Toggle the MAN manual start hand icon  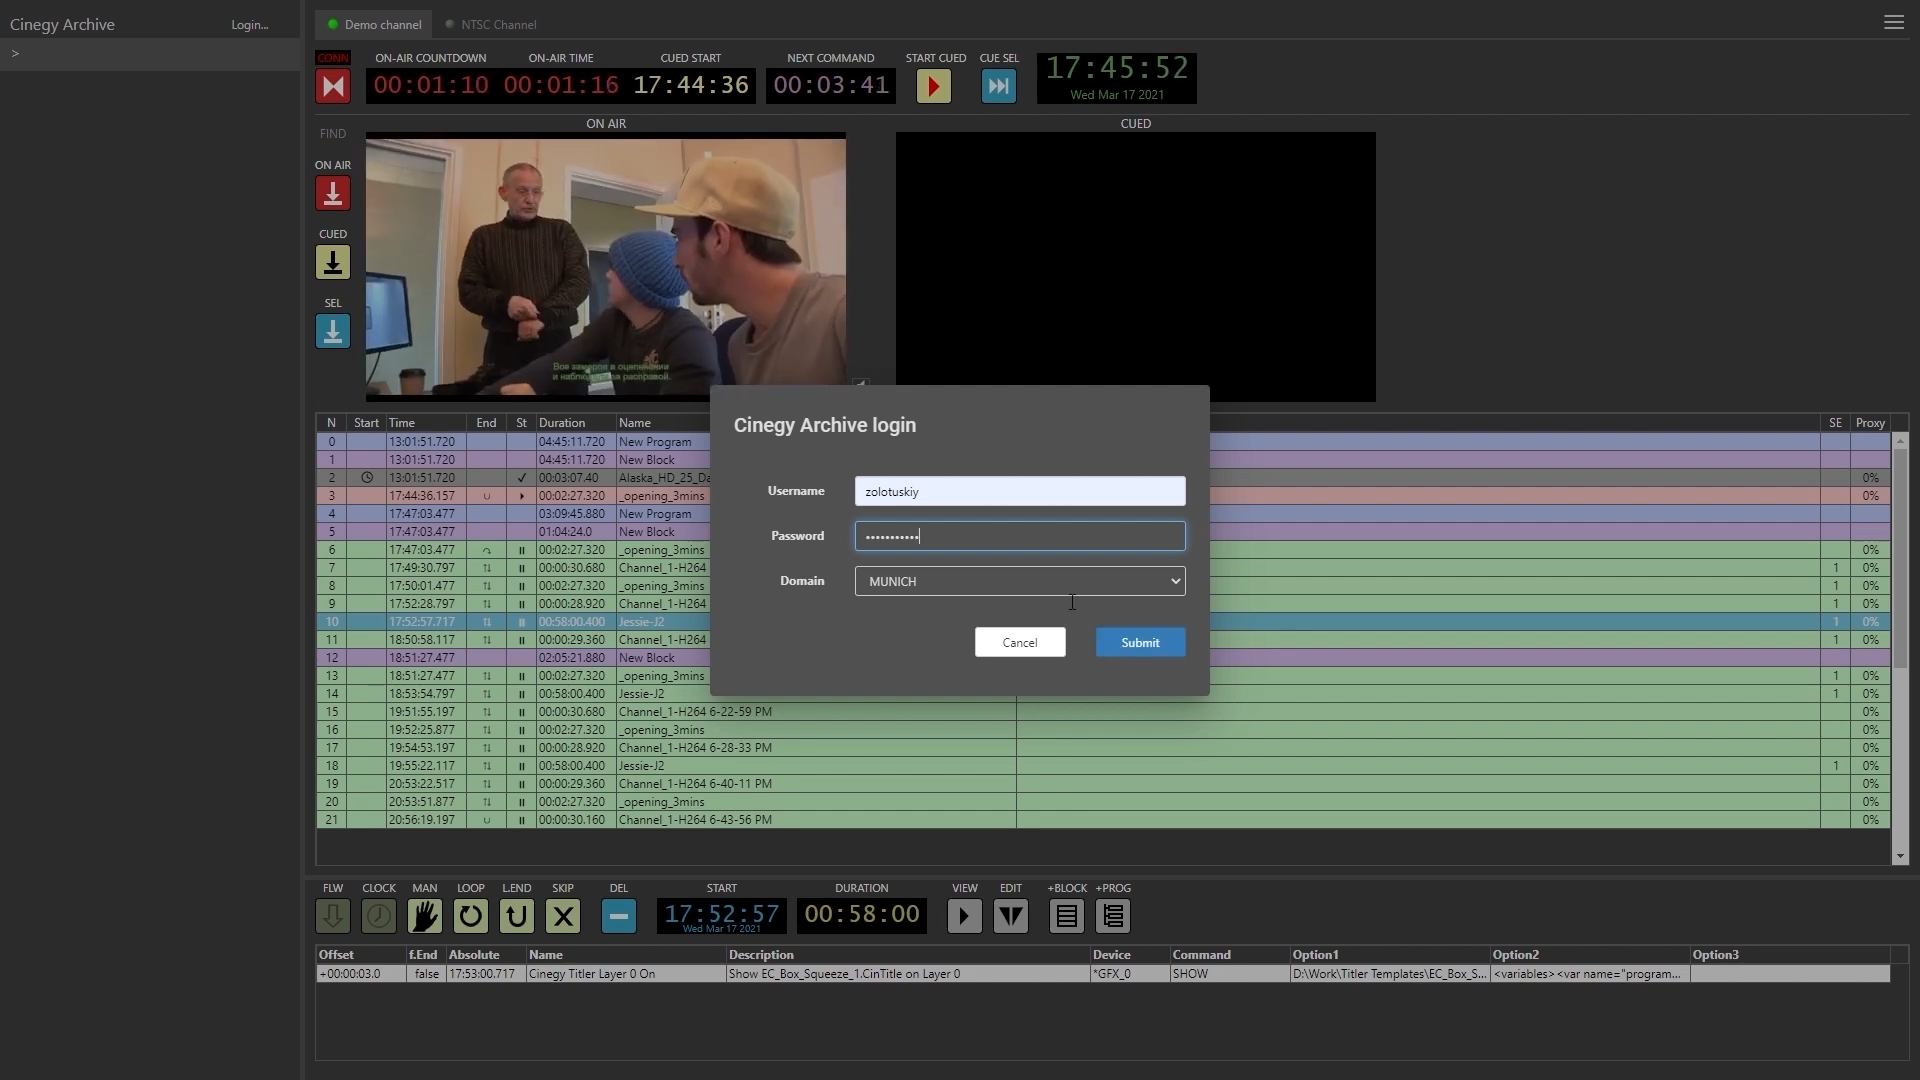[425, 916]
